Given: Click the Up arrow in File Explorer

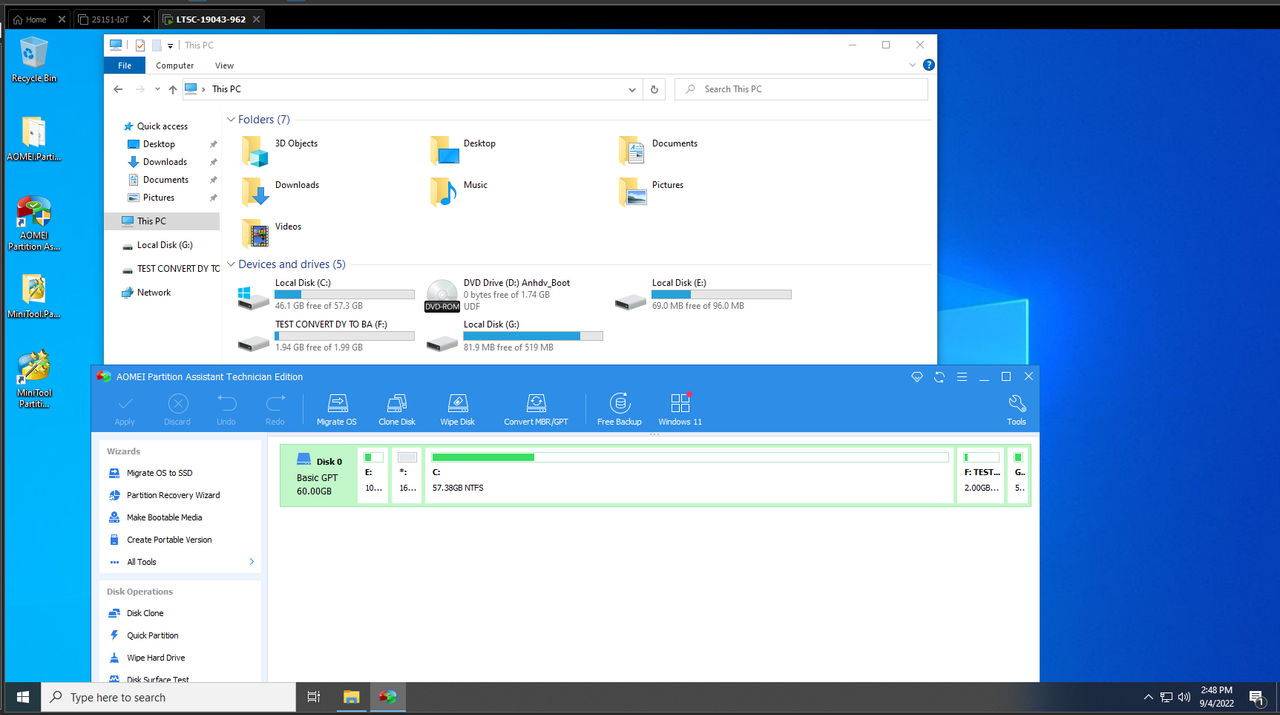Looking at the screenshot, I should point(172,89).
